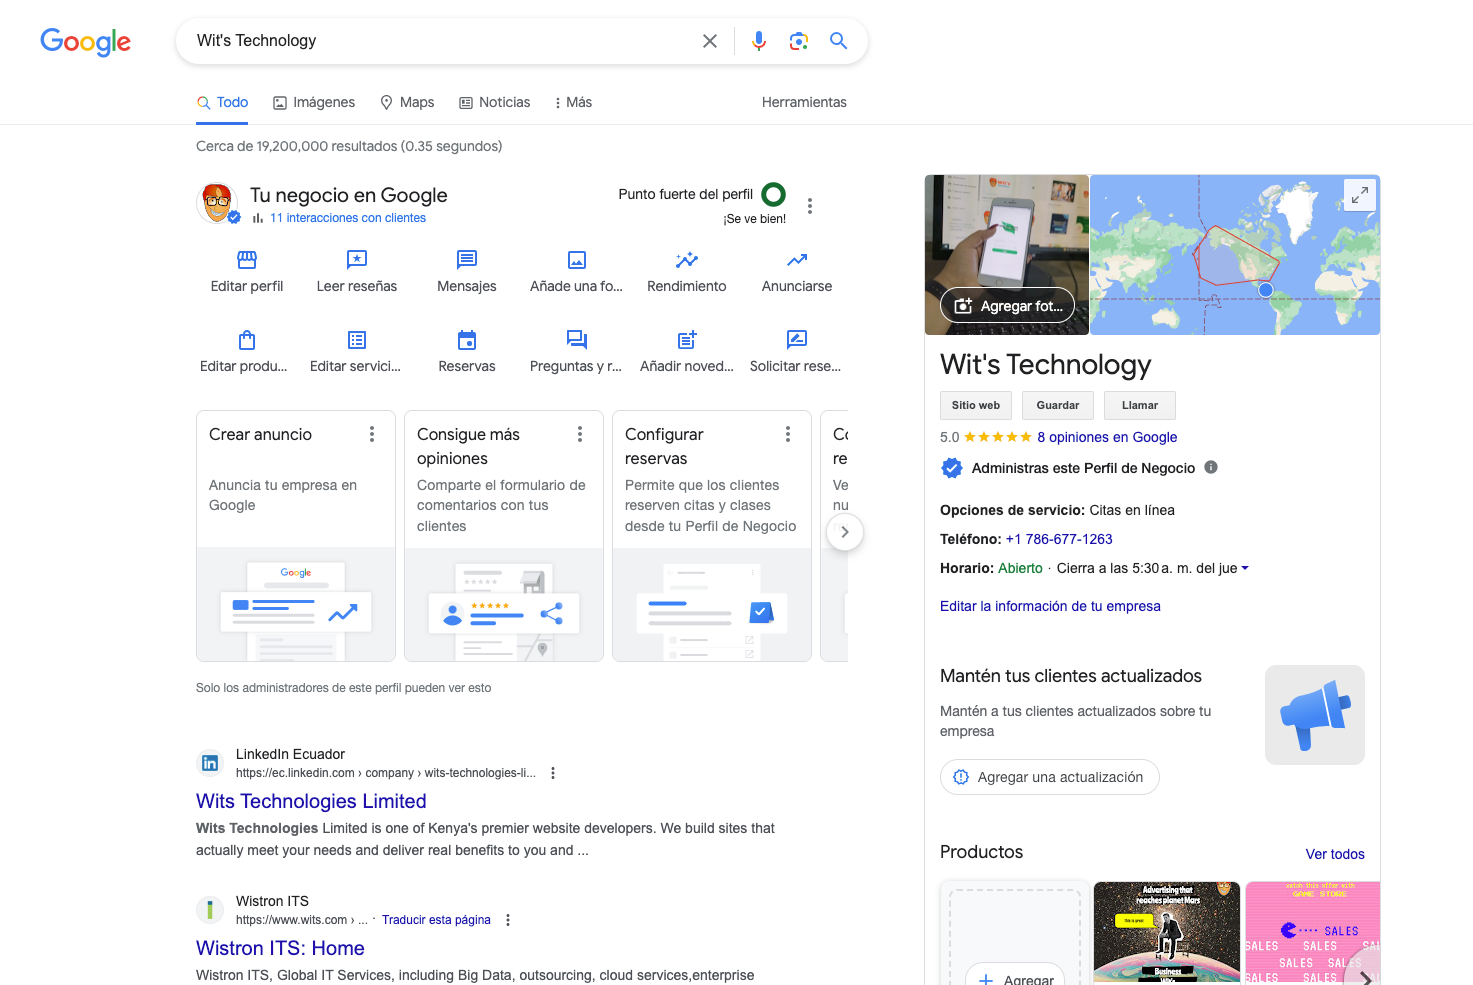
Task: Click the Añade una foto icon
Action: 576,259
